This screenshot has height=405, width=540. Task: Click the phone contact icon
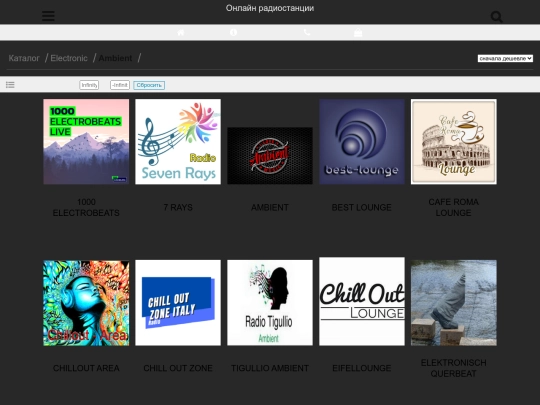tap(307, 32)
